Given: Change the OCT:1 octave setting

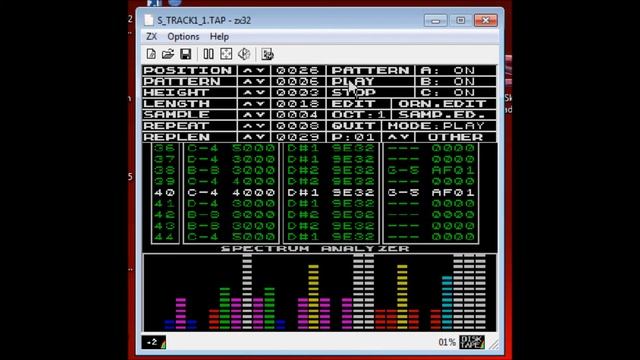Looking at the screenshot, I should 358,115.
